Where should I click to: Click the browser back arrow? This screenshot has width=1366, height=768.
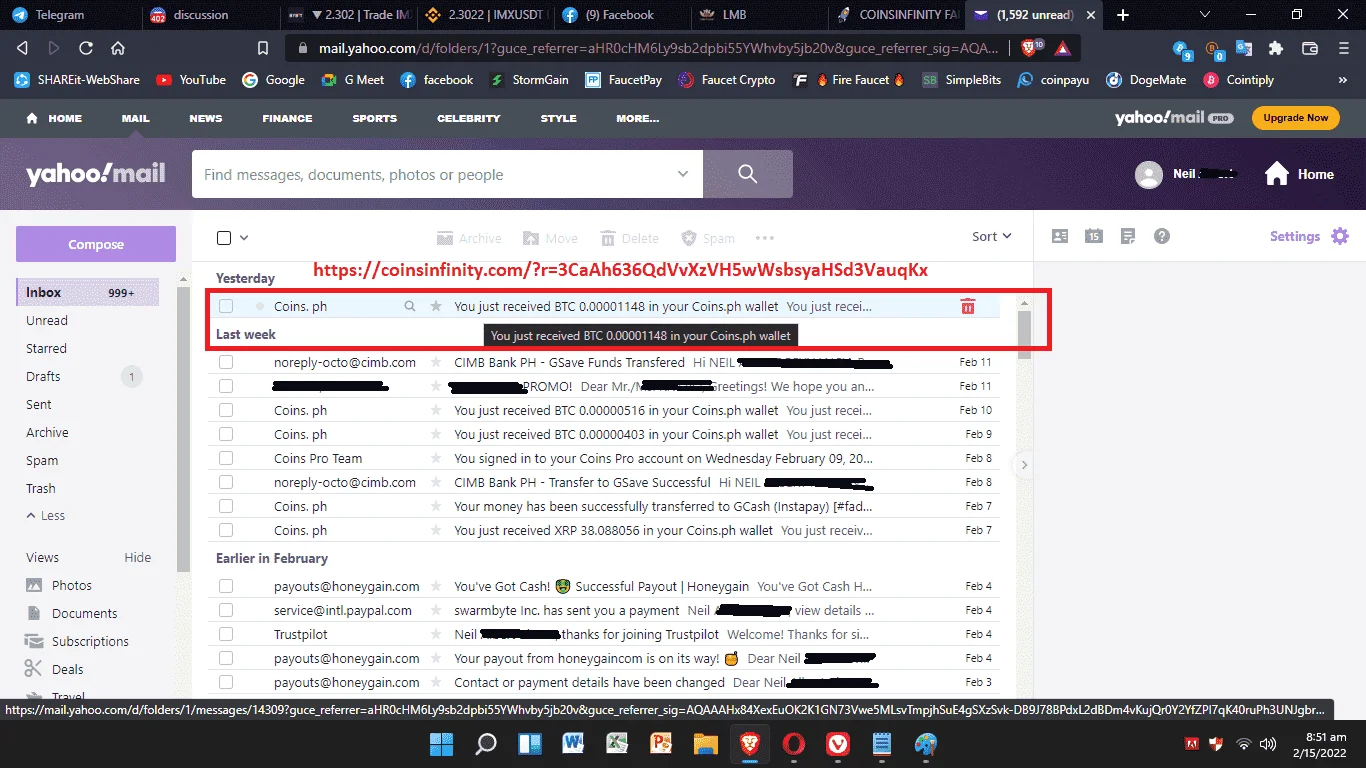[x=22, y=48]
